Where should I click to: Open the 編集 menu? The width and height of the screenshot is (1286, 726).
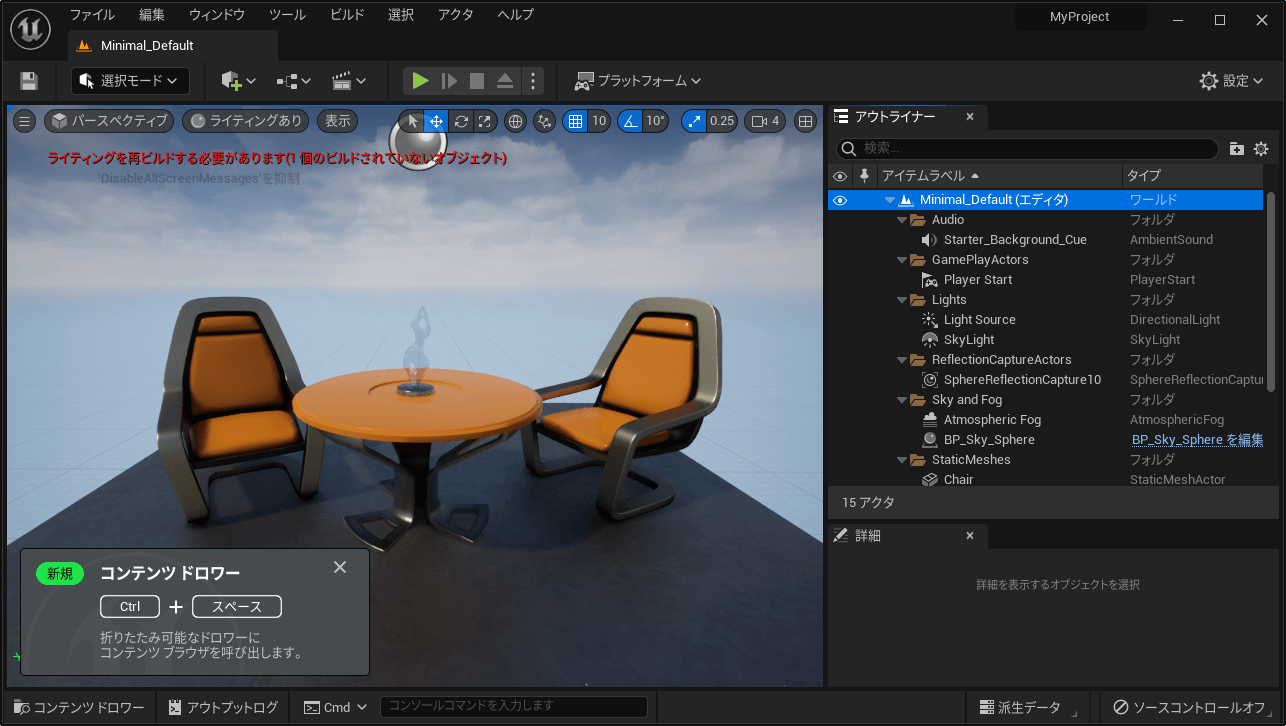point(152,15)
